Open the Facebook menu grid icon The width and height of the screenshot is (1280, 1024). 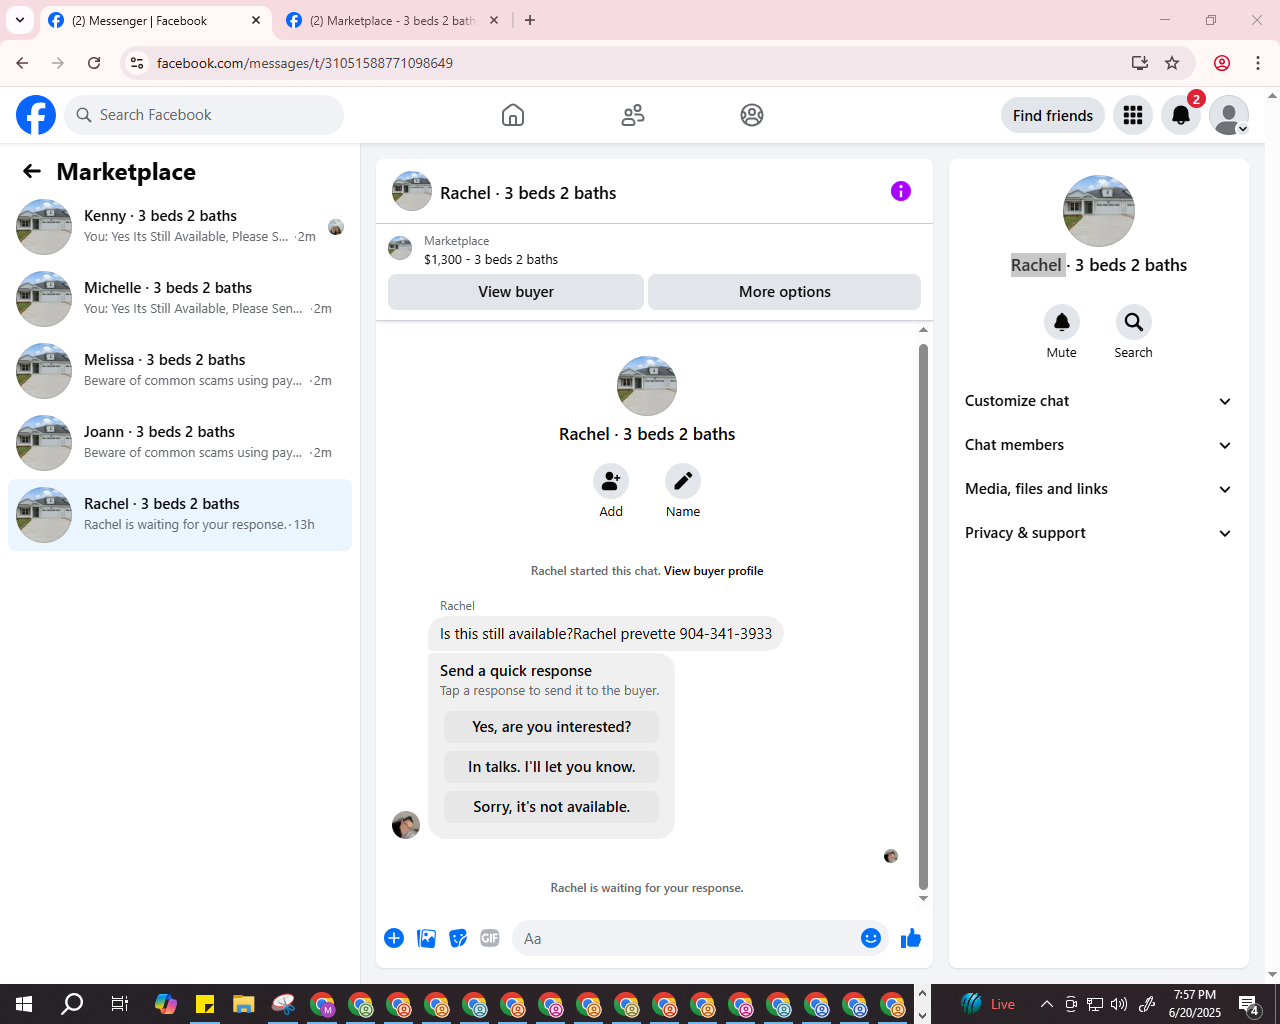click(1133, 115)
